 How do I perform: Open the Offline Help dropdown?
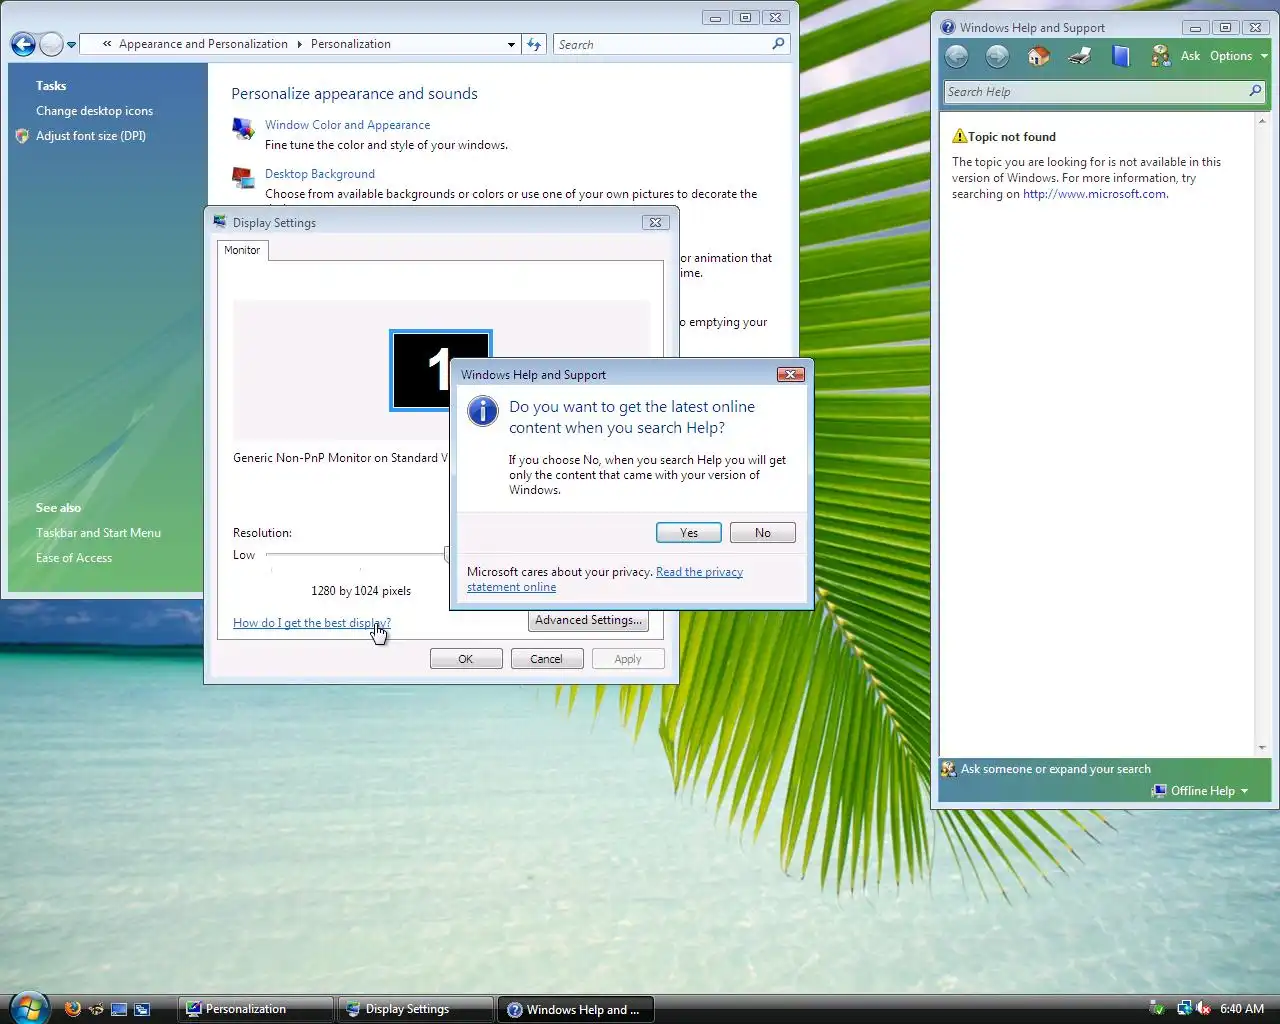[1201, 791]
